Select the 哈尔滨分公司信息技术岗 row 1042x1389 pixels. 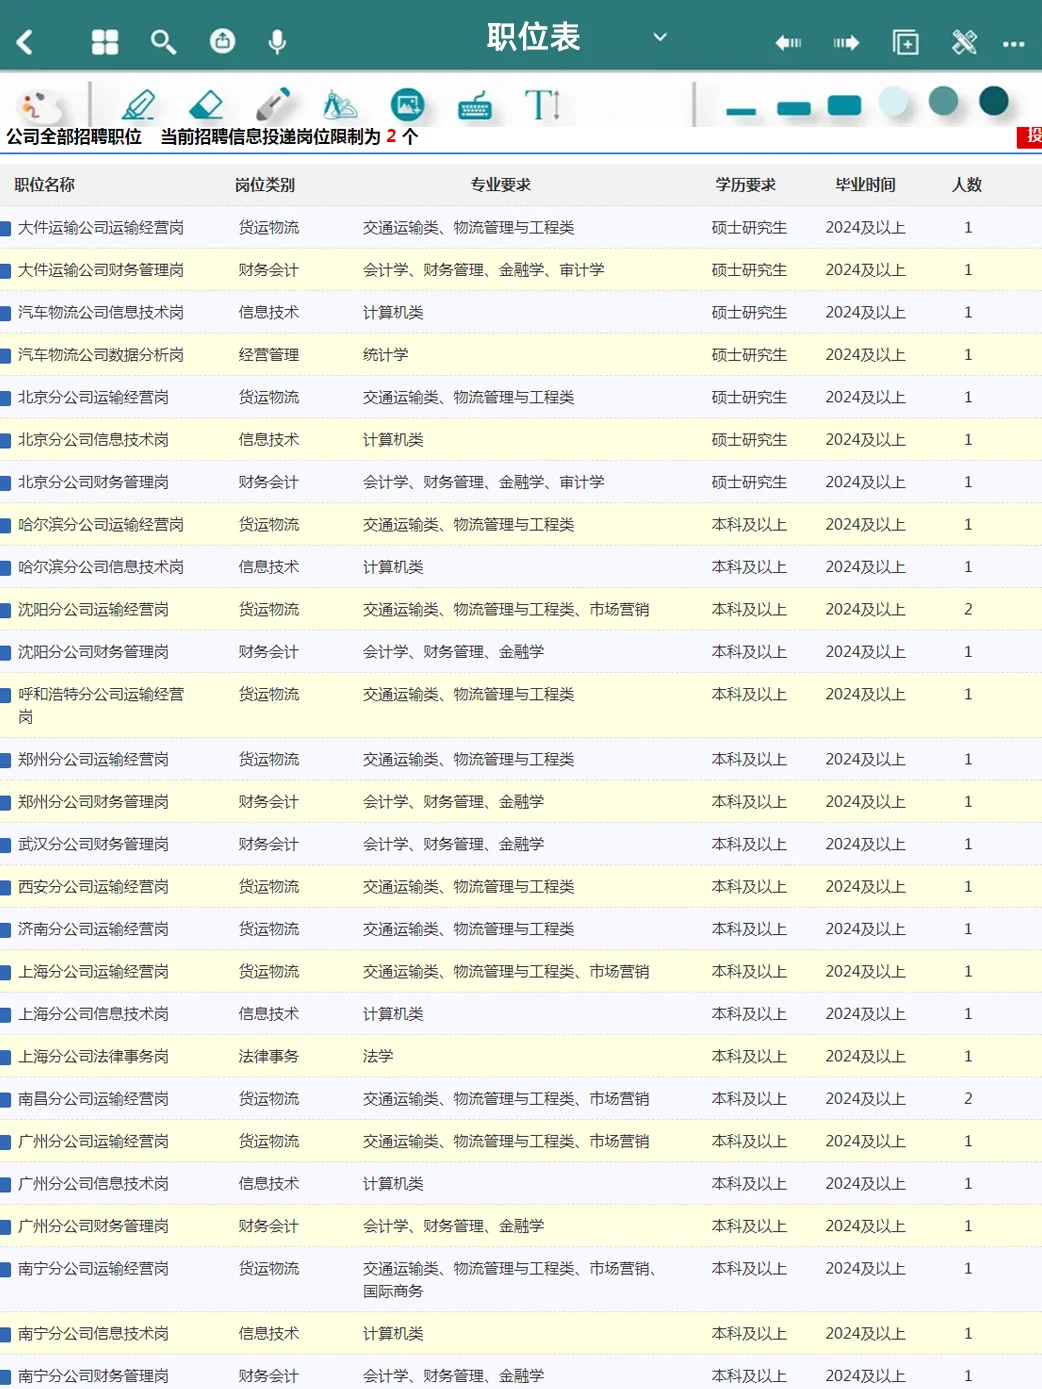point(521,567)
